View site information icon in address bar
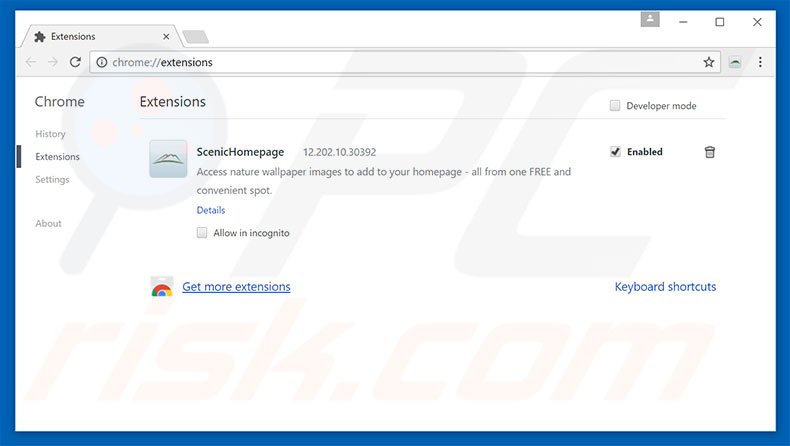This screenshot has height=446, width=790. pos(102,62)
